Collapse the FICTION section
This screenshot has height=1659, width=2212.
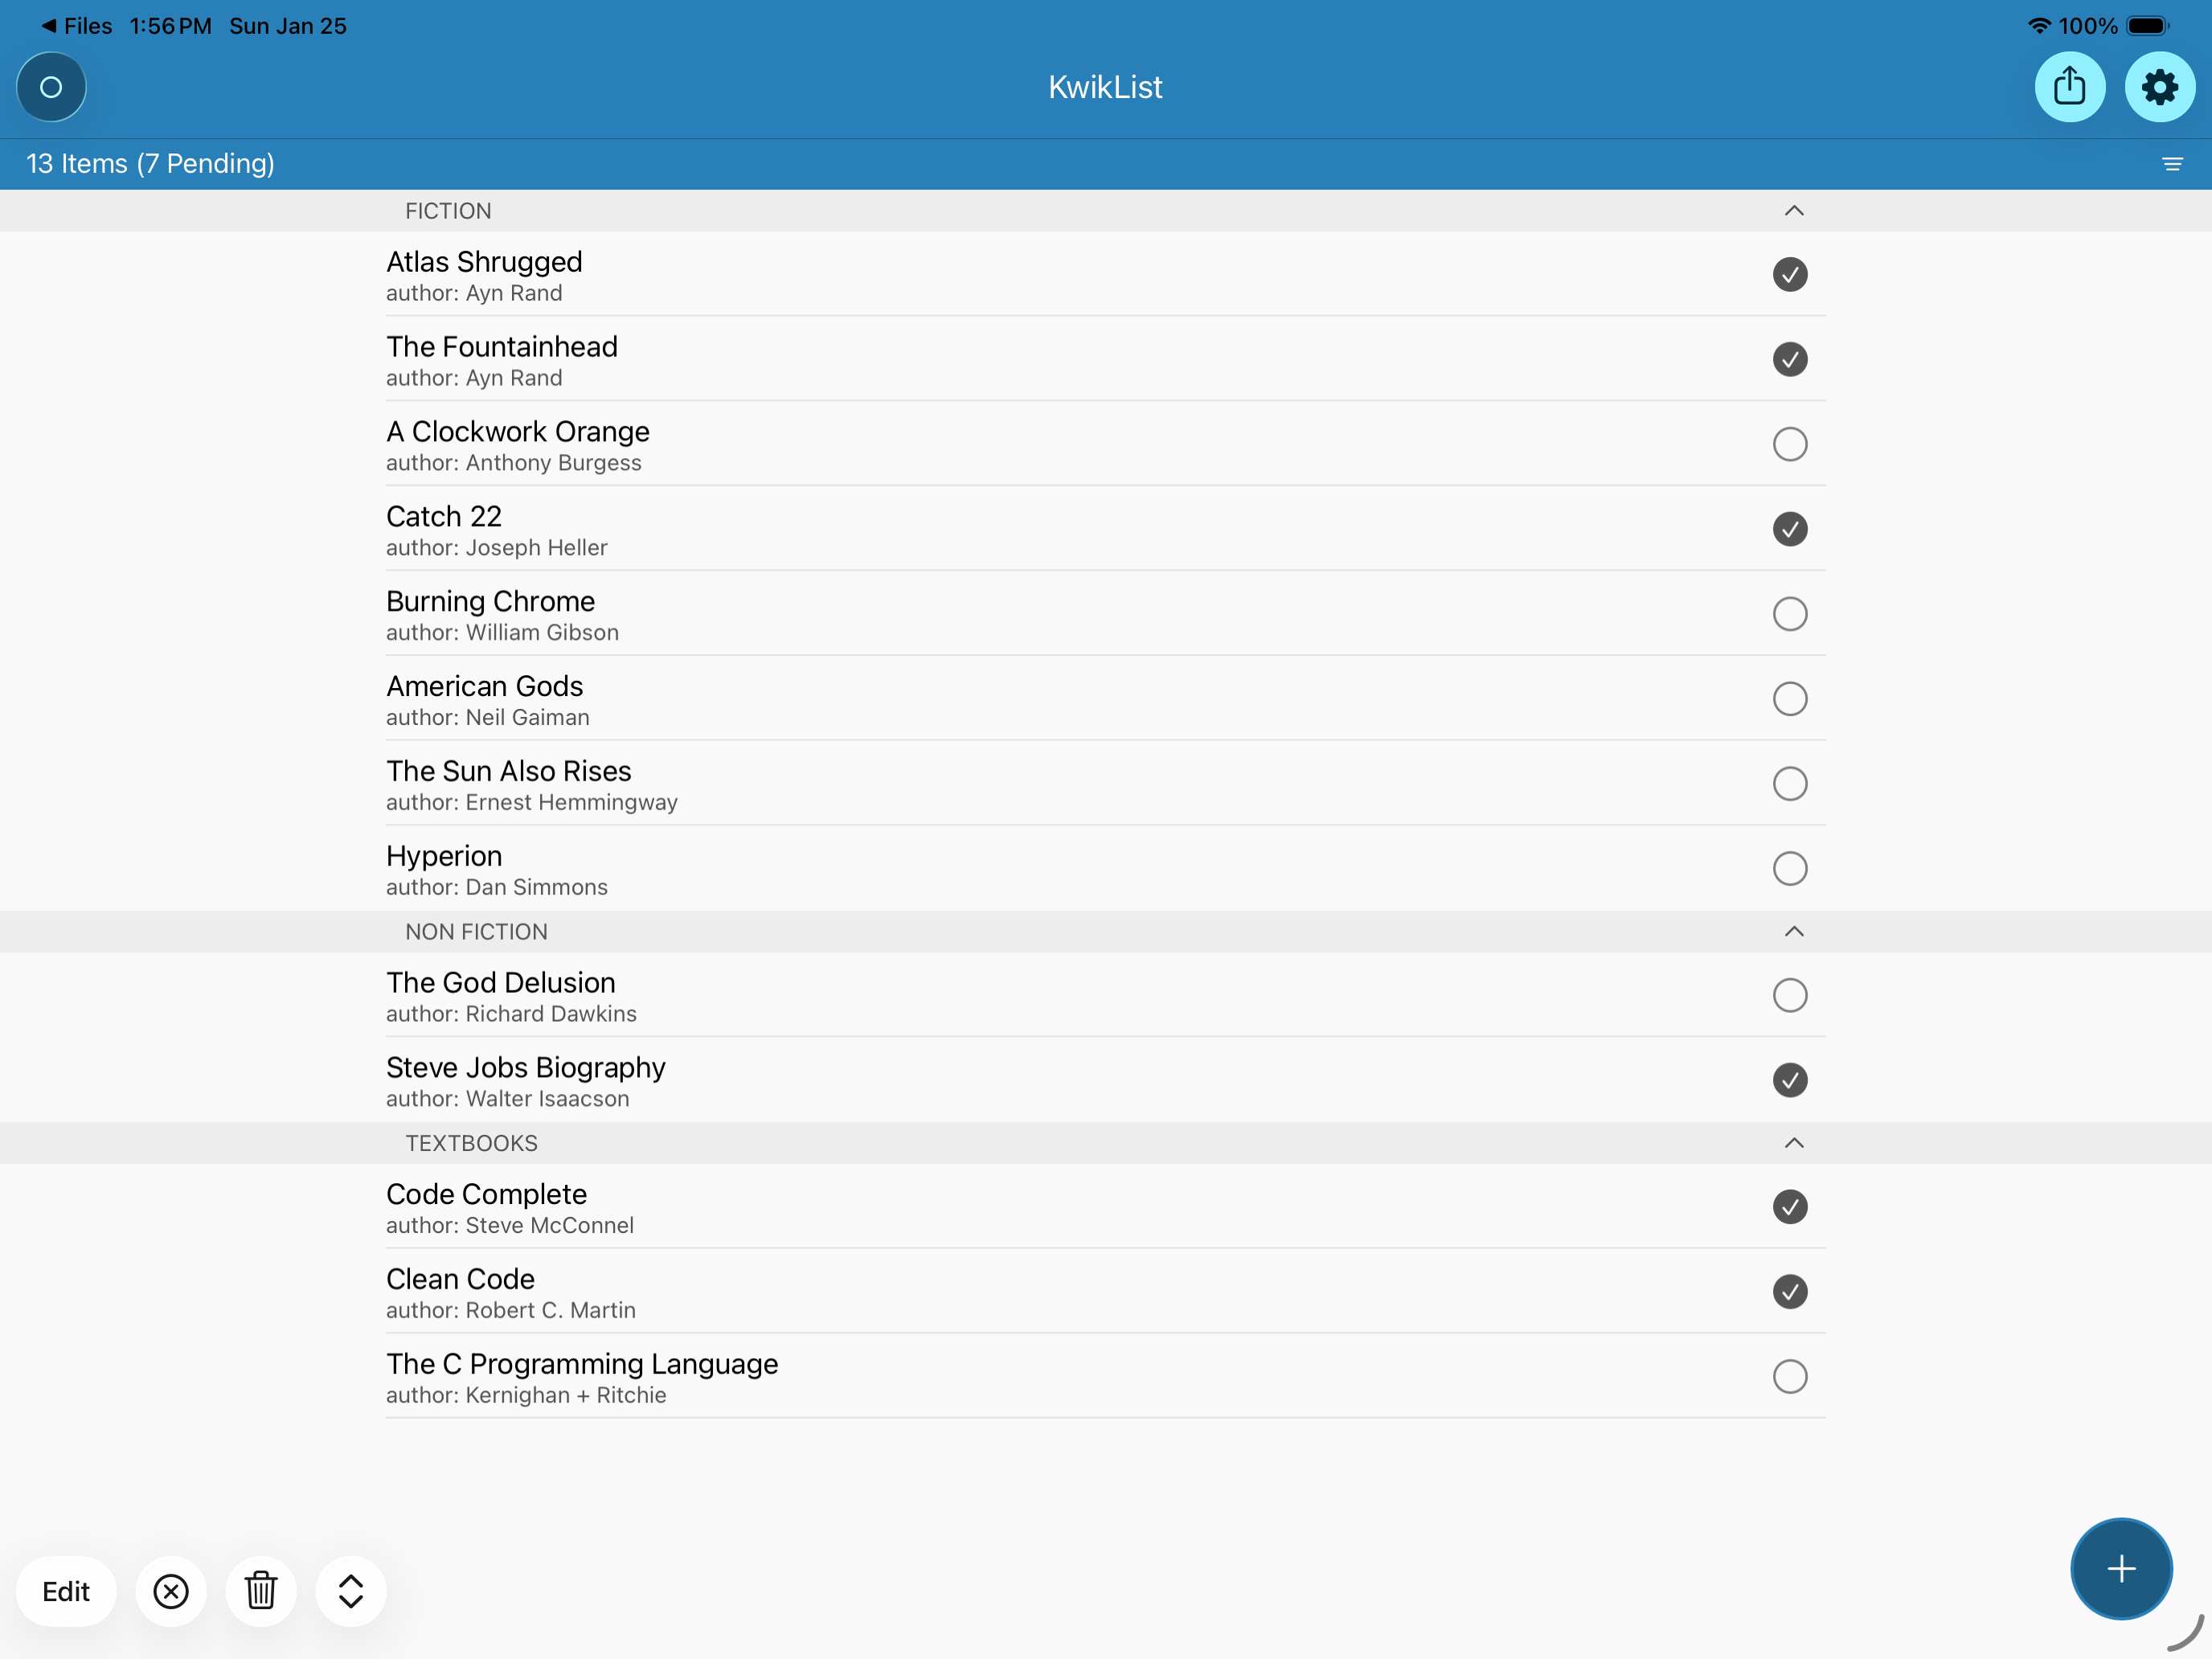tap(1794, 211)
